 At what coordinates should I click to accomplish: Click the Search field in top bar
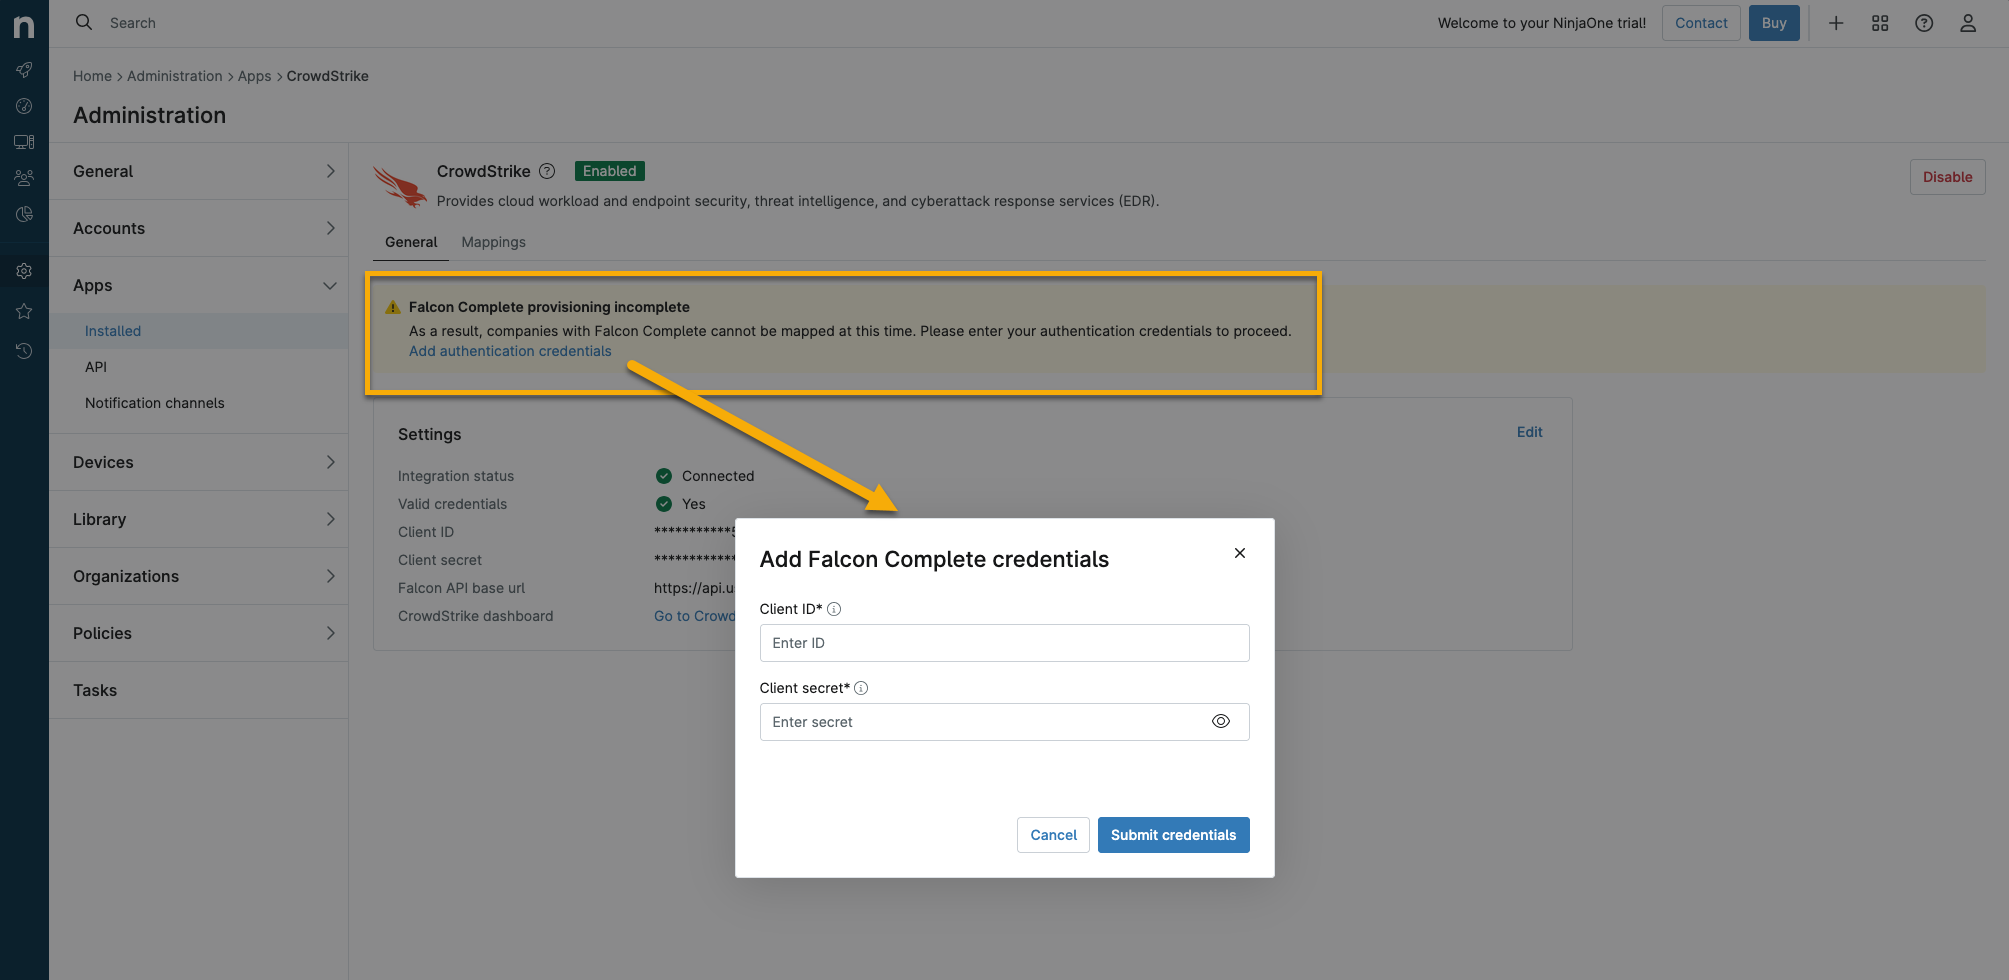point(133,23)
